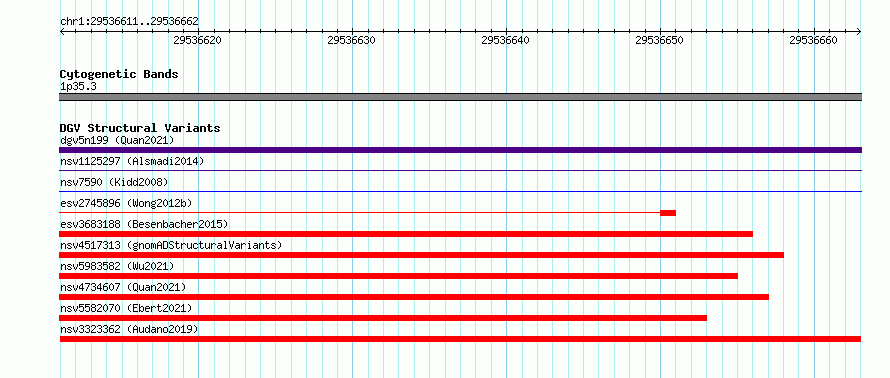
Task: Click the red nsv5582070 variant bar
Action: 383,318
